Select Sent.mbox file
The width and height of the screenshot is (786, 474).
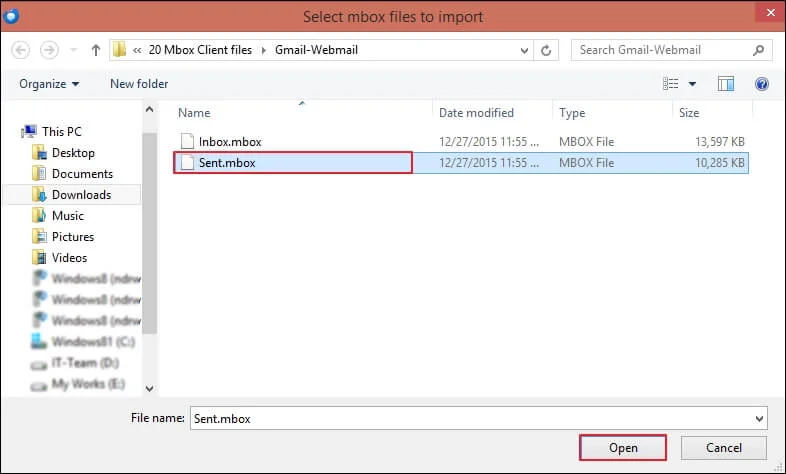pos(461,163)
